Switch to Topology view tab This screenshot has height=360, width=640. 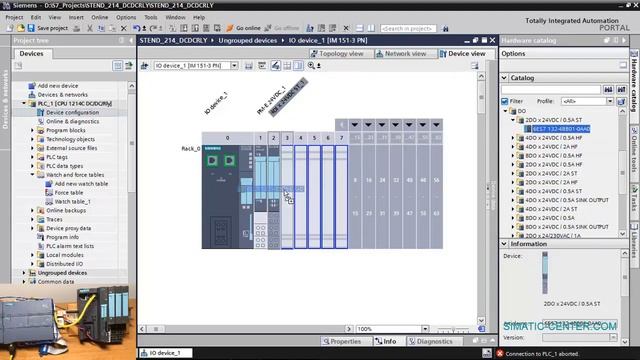pos(341,53)
